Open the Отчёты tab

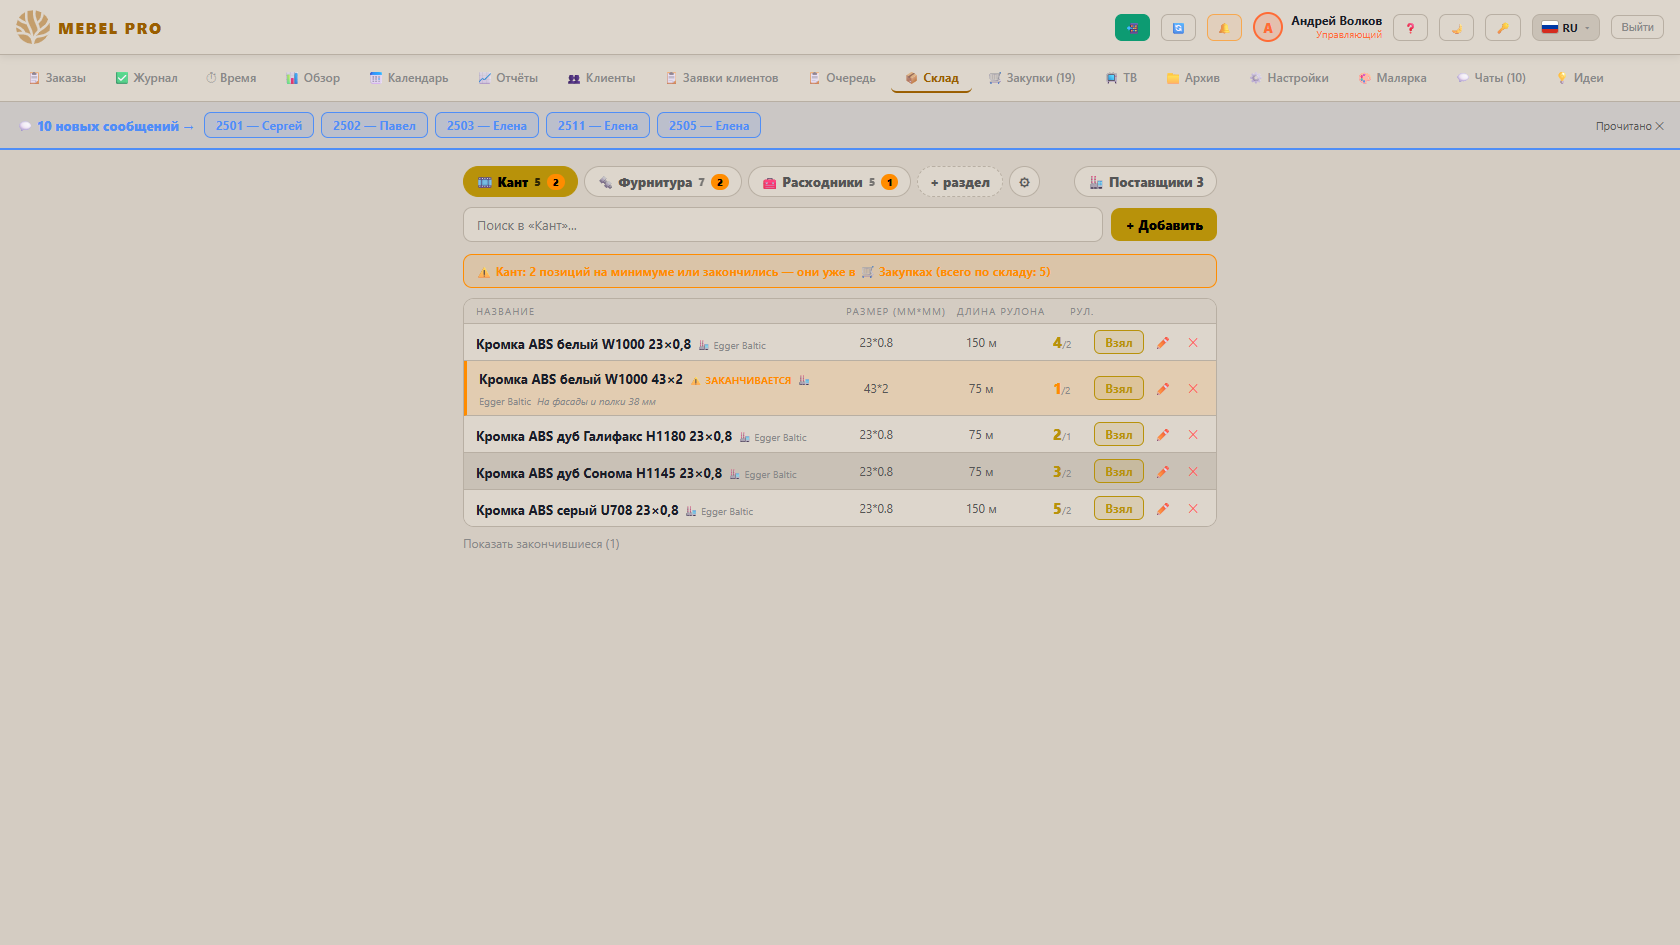(508, 78)
